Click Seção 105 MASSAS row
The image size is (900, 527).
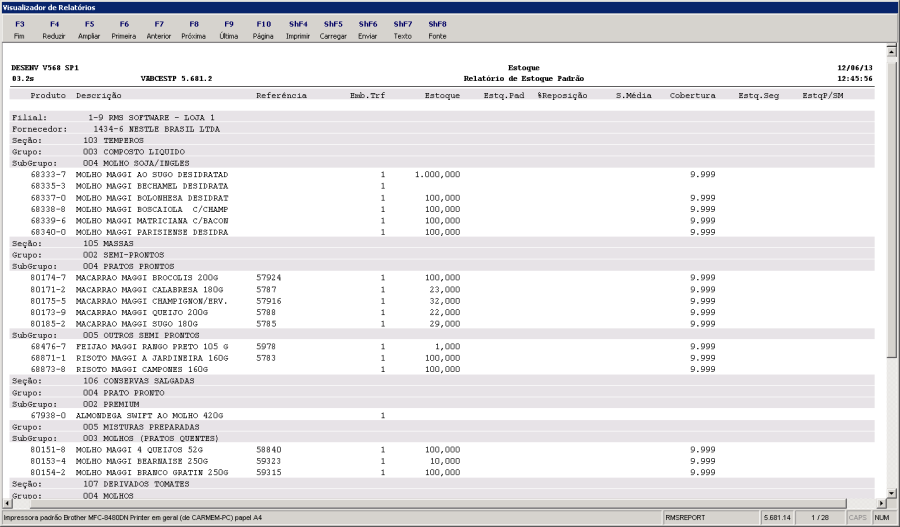[442, 243]
